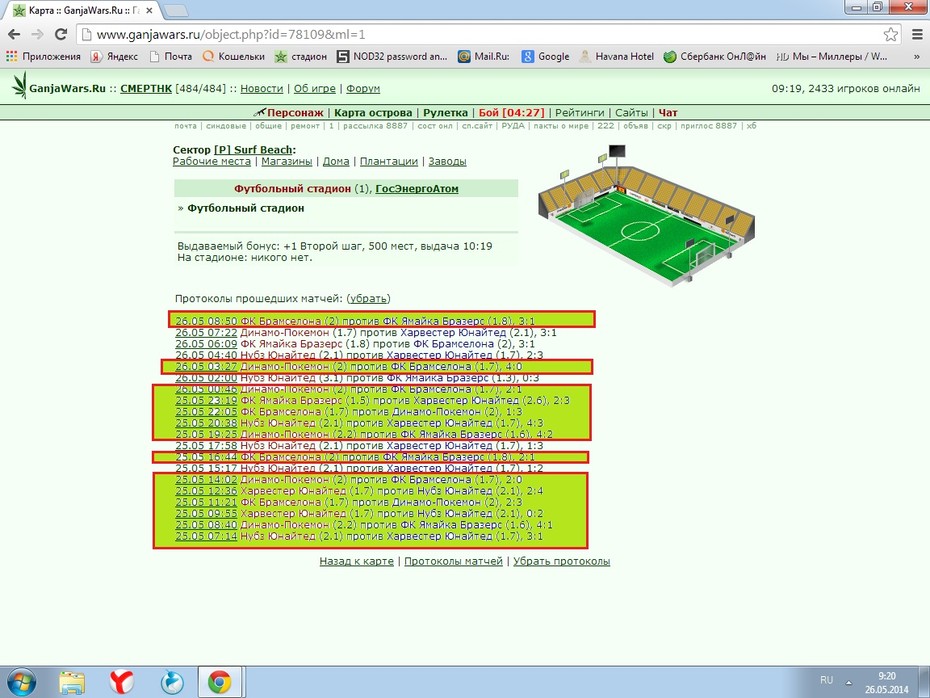
Task: Open match protocol 25.05 12:36
Action: tap(206, 490)
